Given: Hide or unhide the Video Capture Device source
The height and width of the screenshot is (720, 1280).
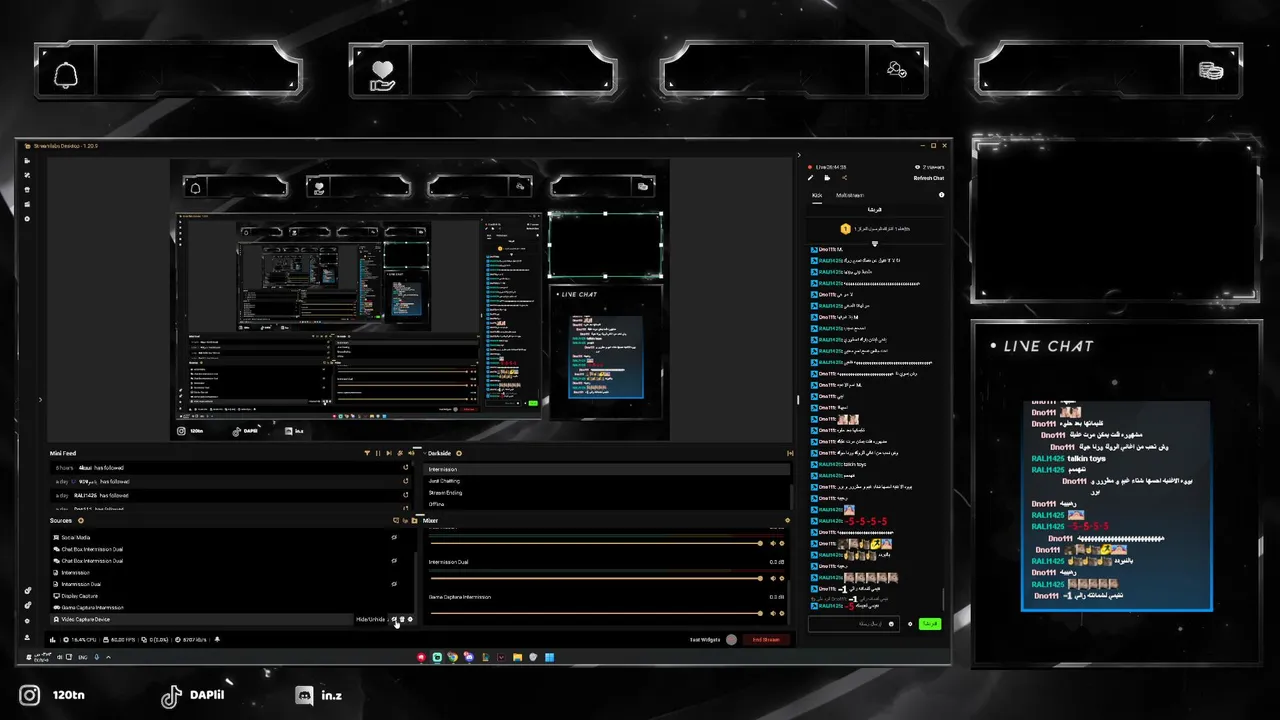Looking at the screenshot, I should tap(394, 619).
